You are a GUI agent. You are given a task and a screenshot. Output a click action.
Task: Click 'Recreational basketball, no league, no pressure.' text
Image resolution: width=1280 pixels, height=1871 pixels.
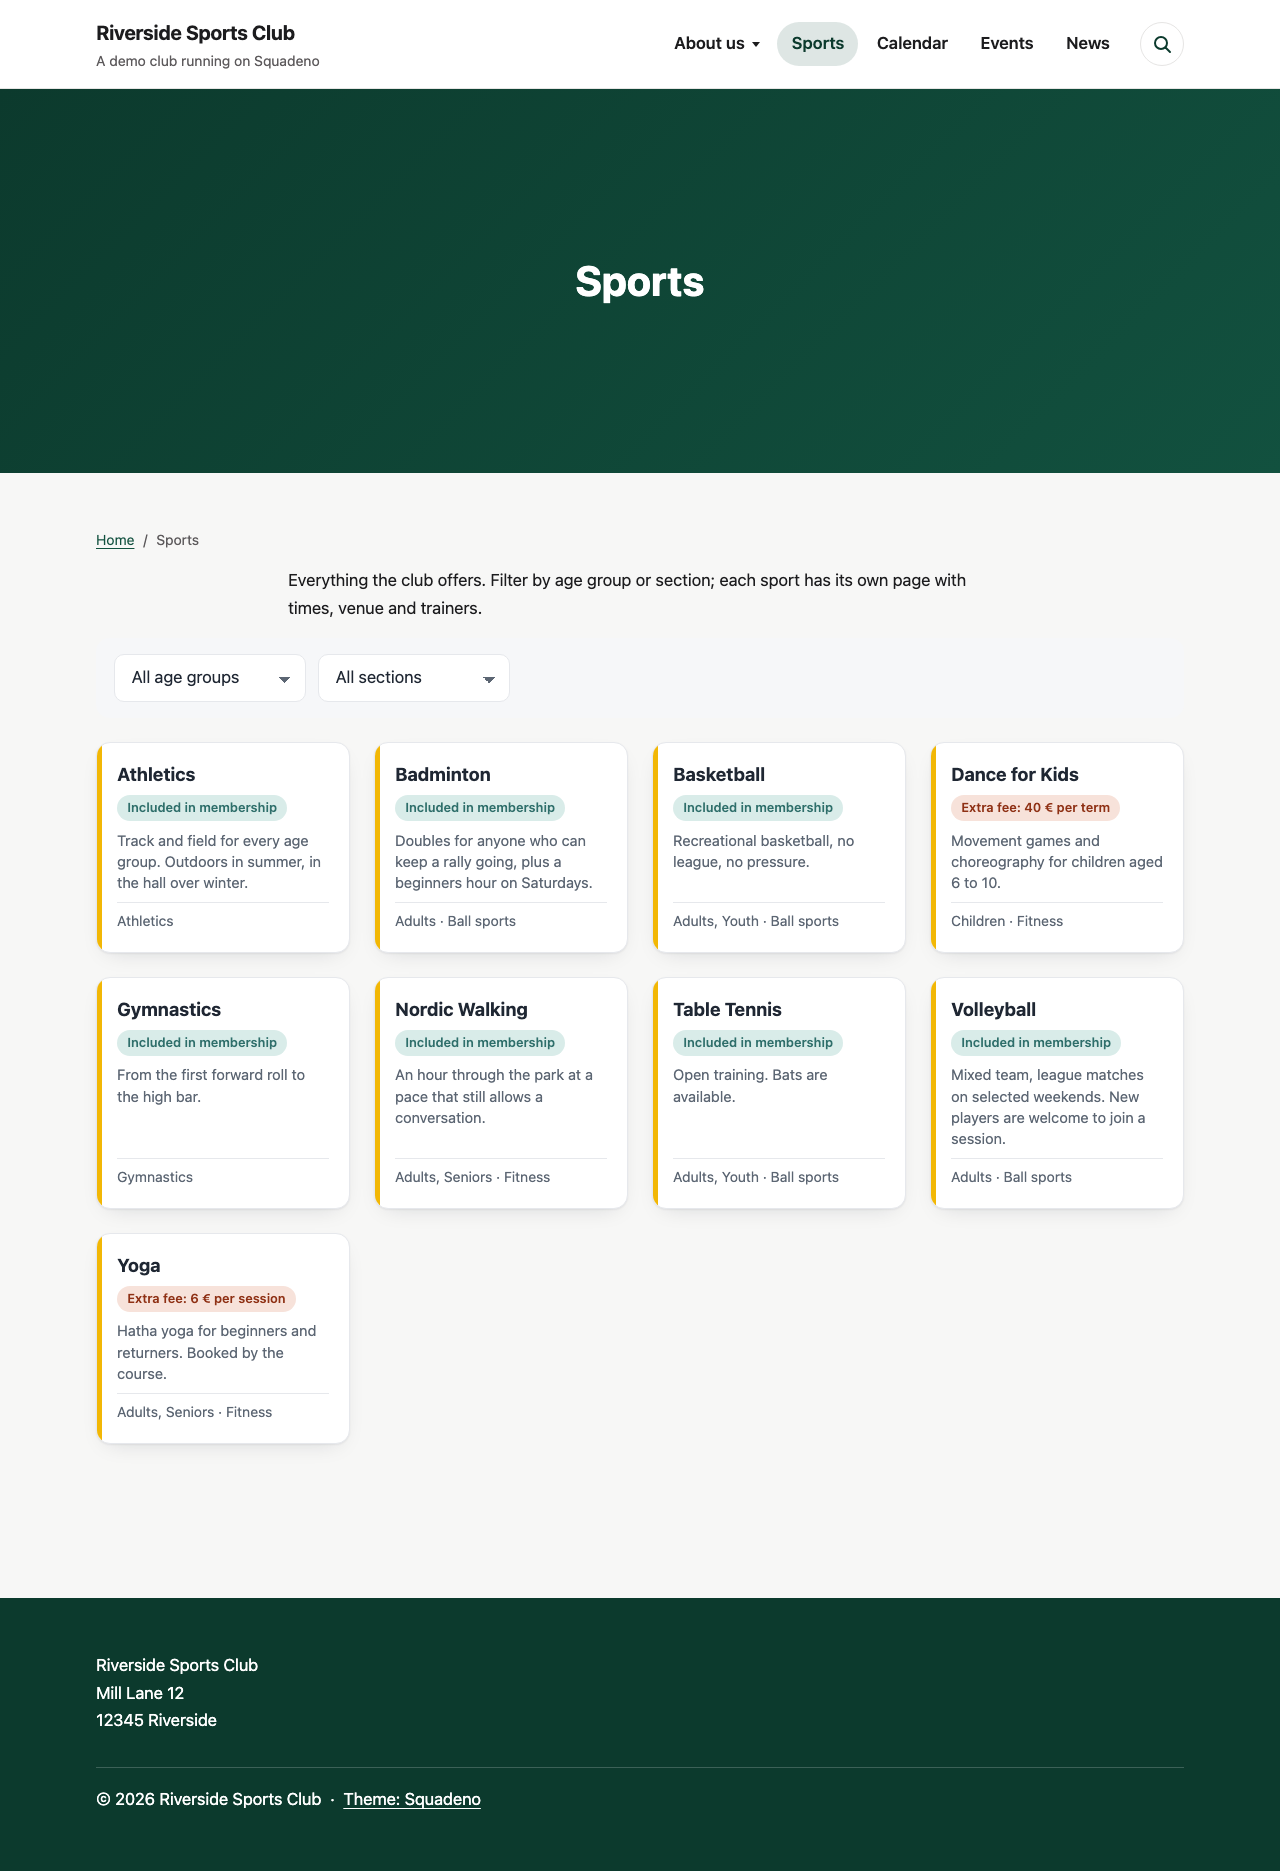[x=764, y=851]
